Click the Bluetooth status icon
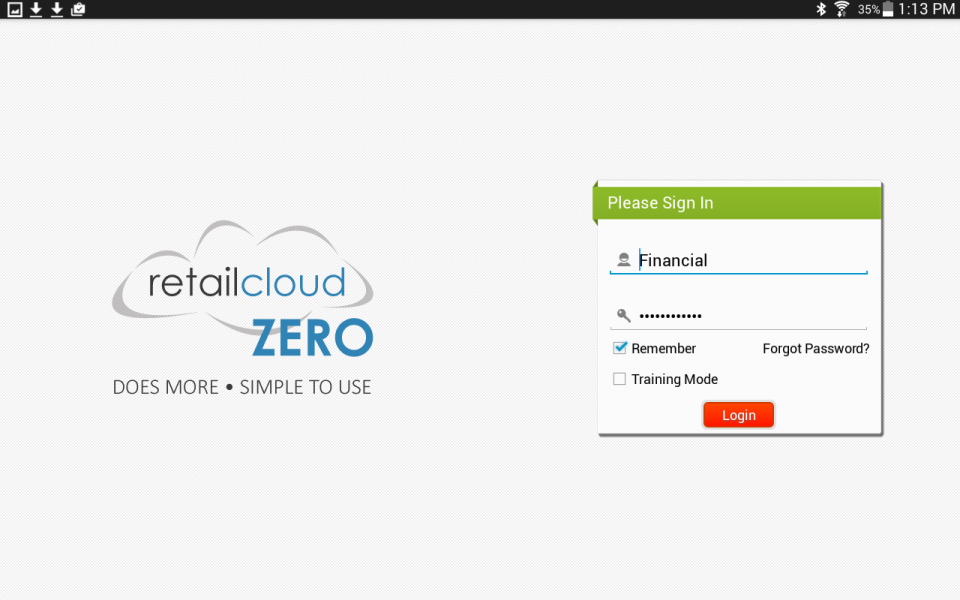 [823, 9]
